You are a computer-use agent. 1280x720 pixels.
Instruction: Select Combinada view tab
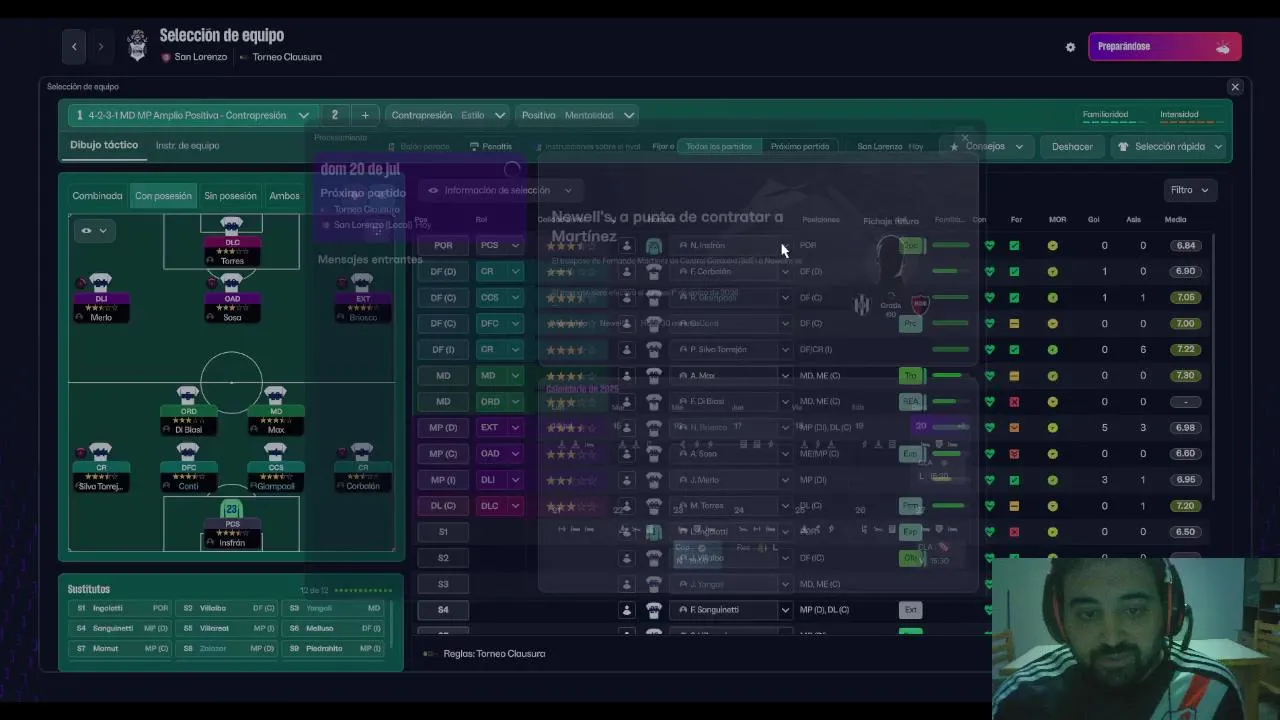[97, 196]
